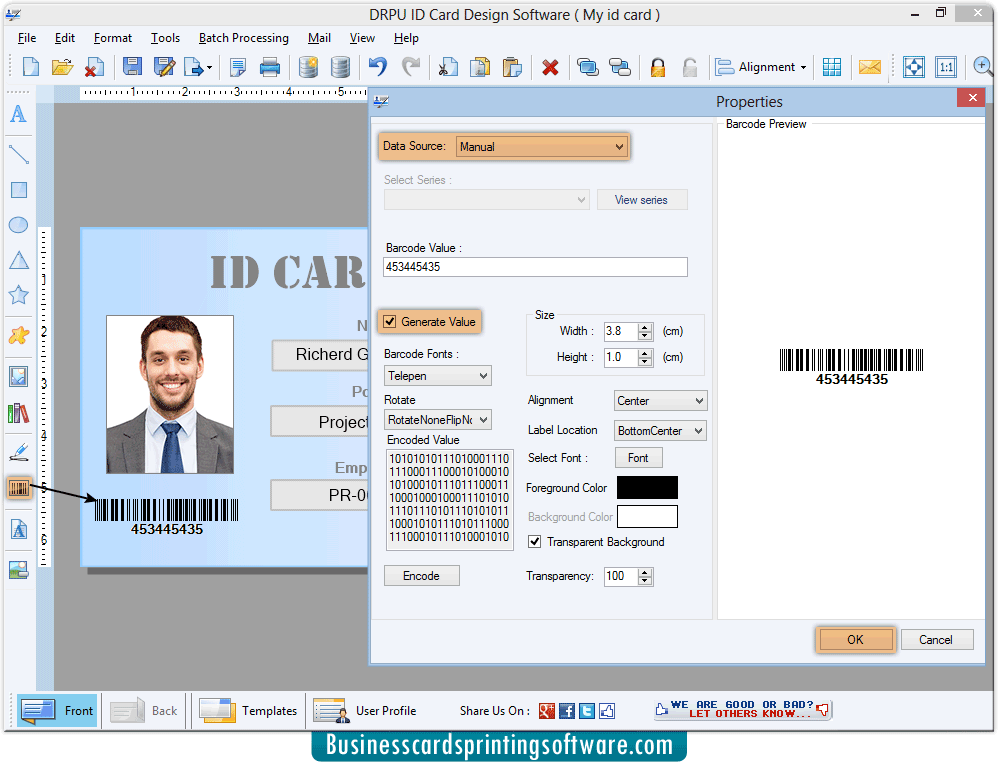Click the email envelope icon
Image resolution: width=998 pixels, height=762 pixels.
tap(869, 67)
